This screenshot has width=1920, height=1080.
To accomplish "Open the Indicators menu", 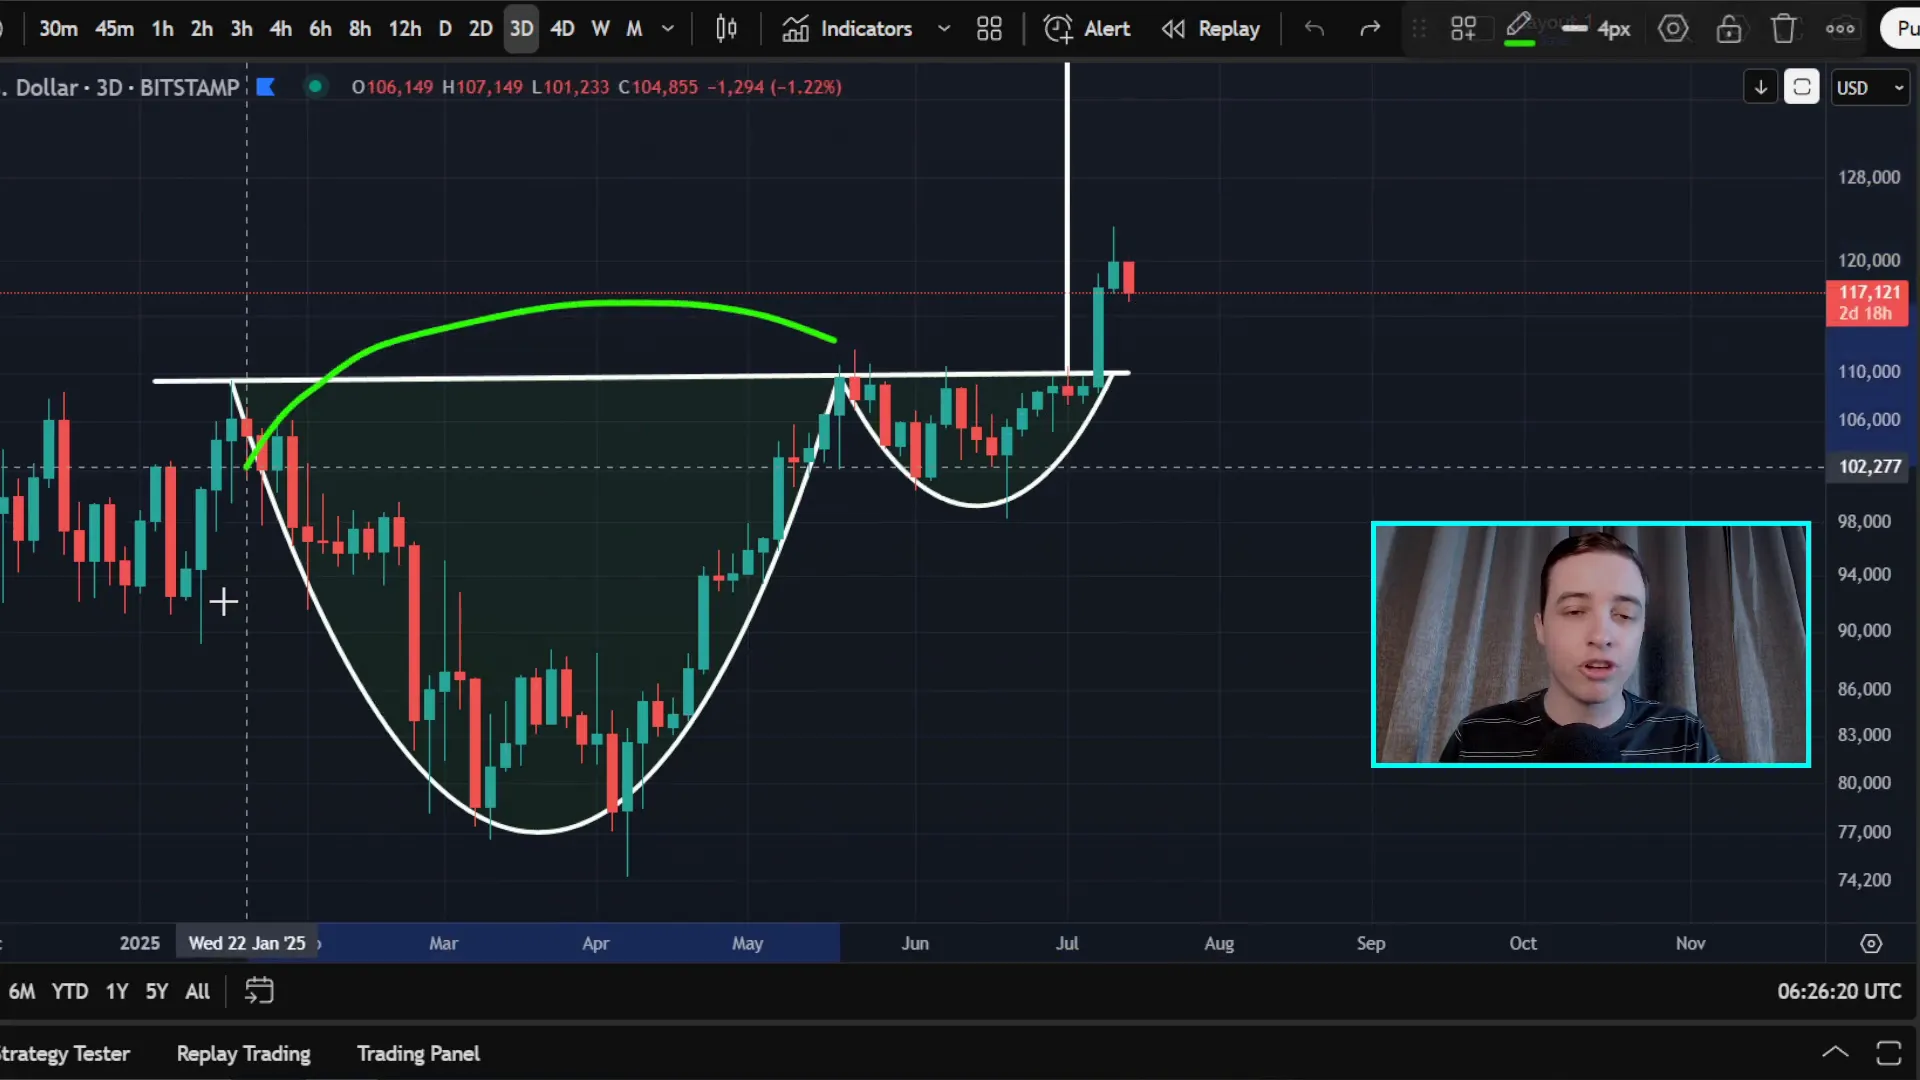I will point(847,29).
